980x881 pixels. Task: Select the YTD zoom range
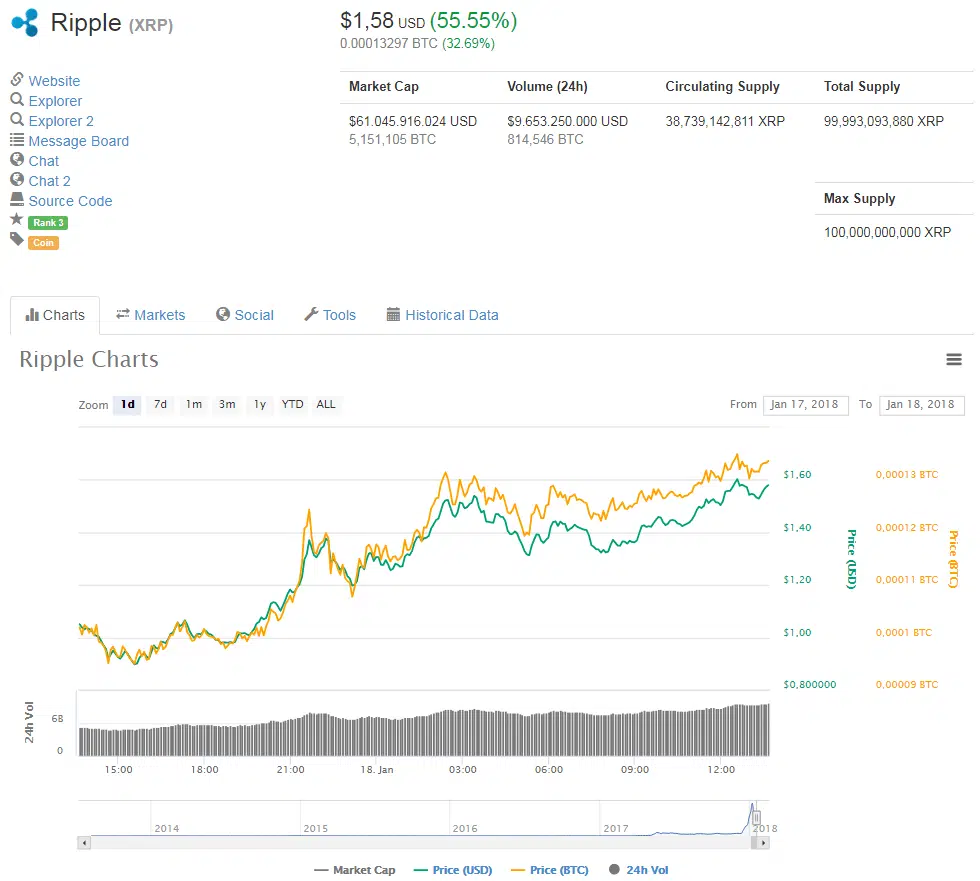point(292,404)
